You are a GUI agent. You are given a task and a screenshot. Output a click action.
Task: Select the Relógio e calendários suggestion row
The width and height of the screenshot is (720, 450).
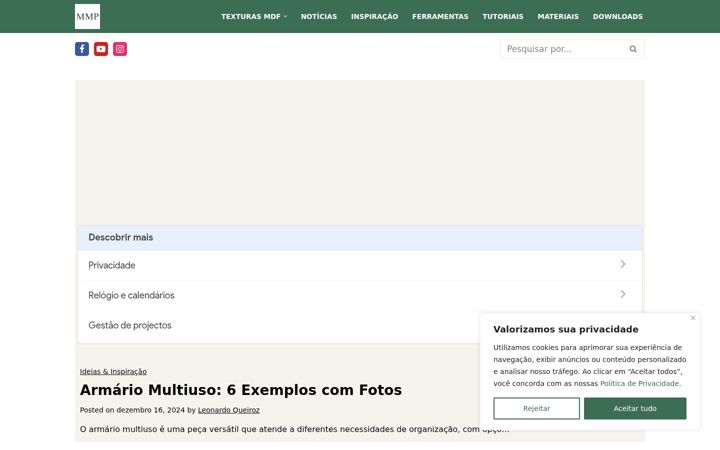(x=360, y=295)
